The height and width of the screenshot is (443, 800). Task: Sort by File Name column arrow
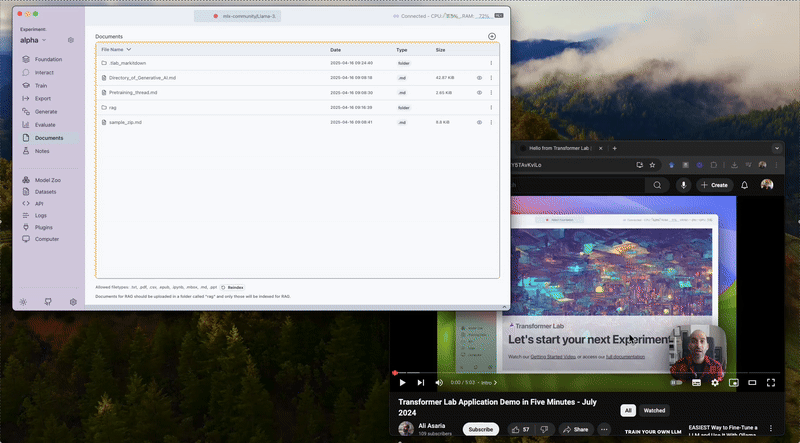coord(129,49)
